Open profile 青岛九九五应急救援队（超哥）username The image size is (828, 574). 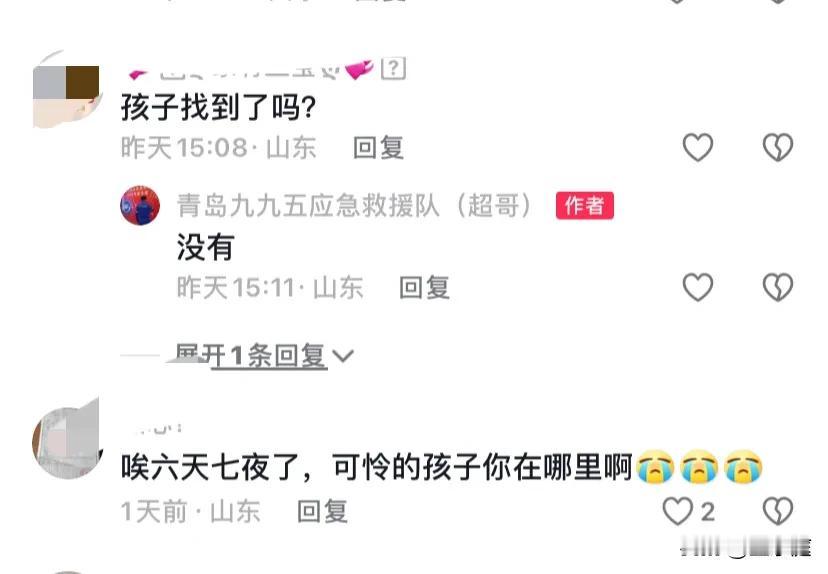click(354, 205)
